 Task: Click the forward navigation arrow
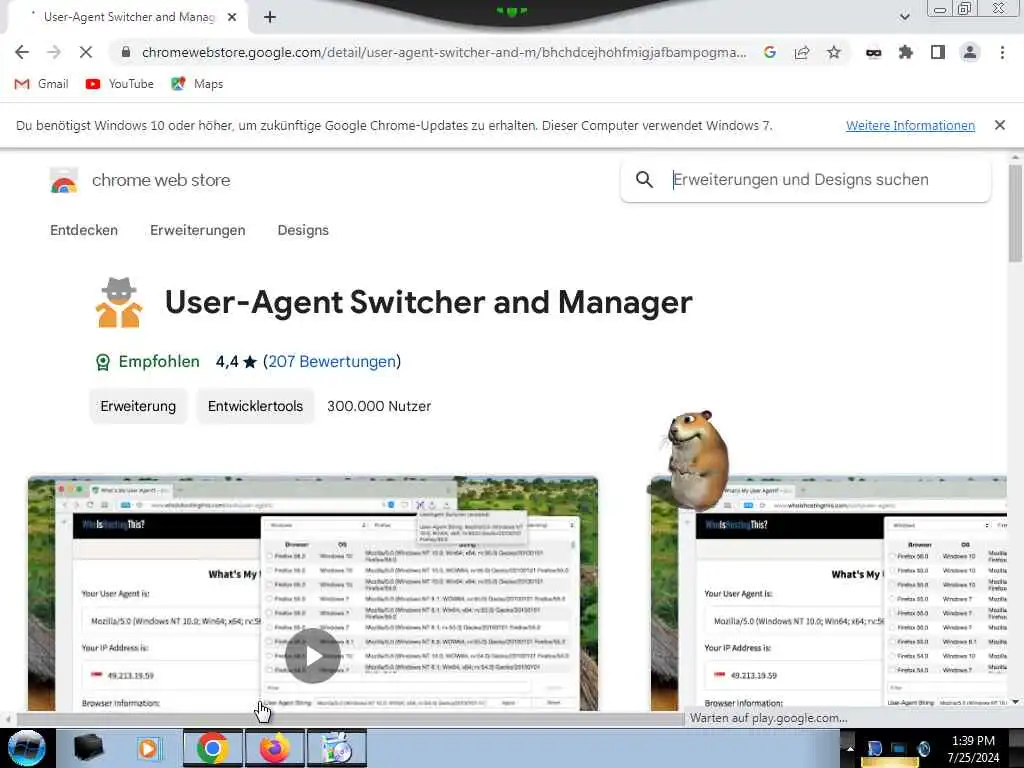[x=54, y=52]
